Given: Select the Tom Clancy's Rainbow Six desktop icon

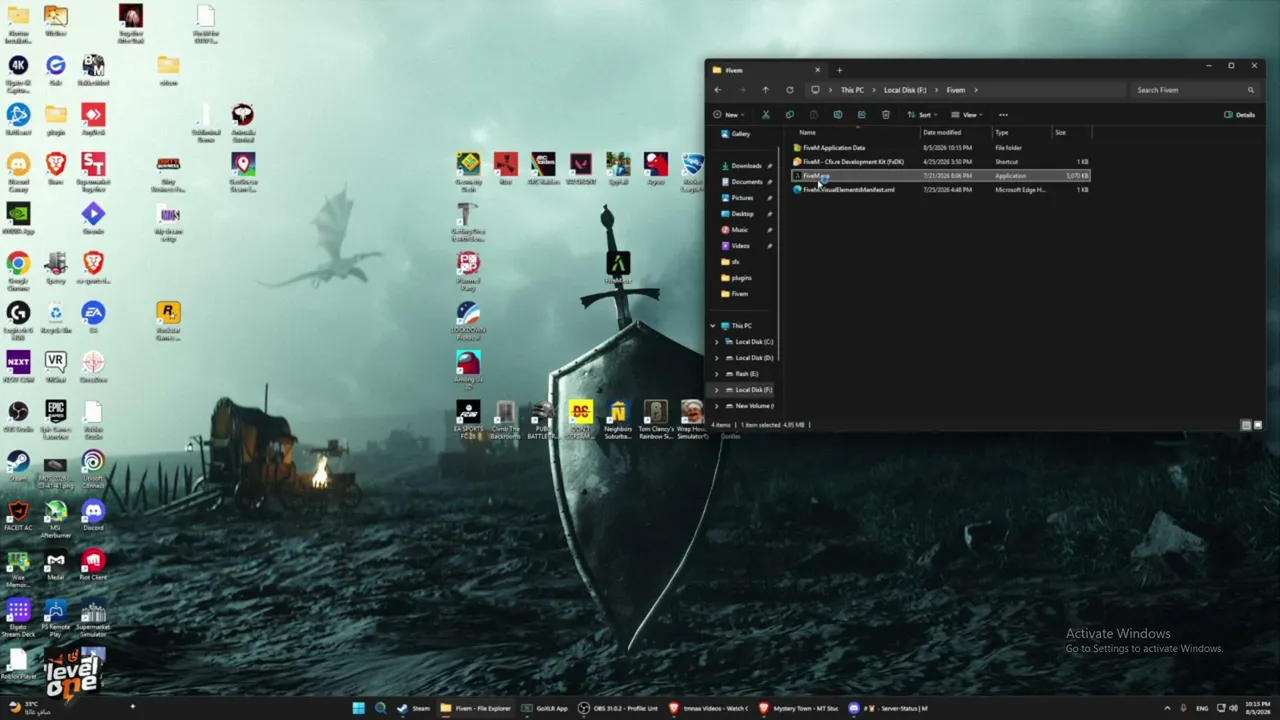Looking at the screenshot, I should coord(655,420).
